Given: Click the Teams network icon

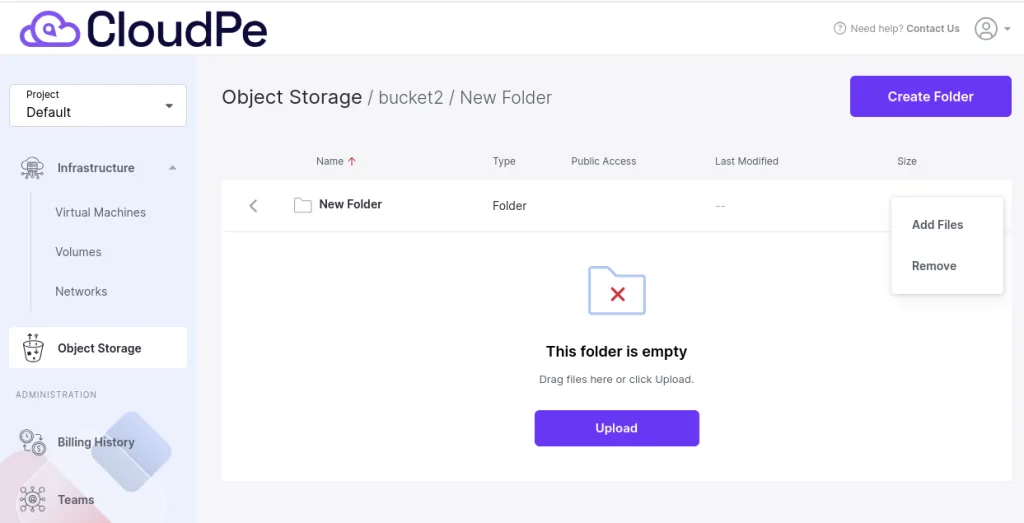Looking at the screenshot, I should pos(32,499).
